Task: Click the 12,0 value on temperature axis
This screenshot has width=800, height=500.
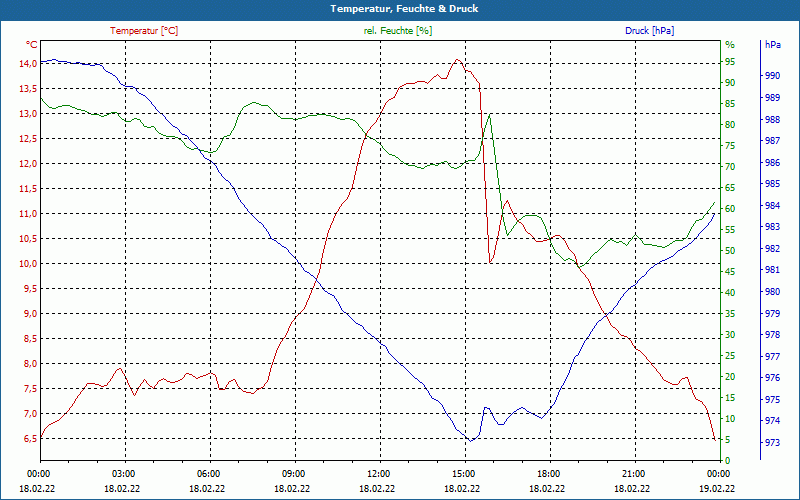Action: (x=28, y=164)
